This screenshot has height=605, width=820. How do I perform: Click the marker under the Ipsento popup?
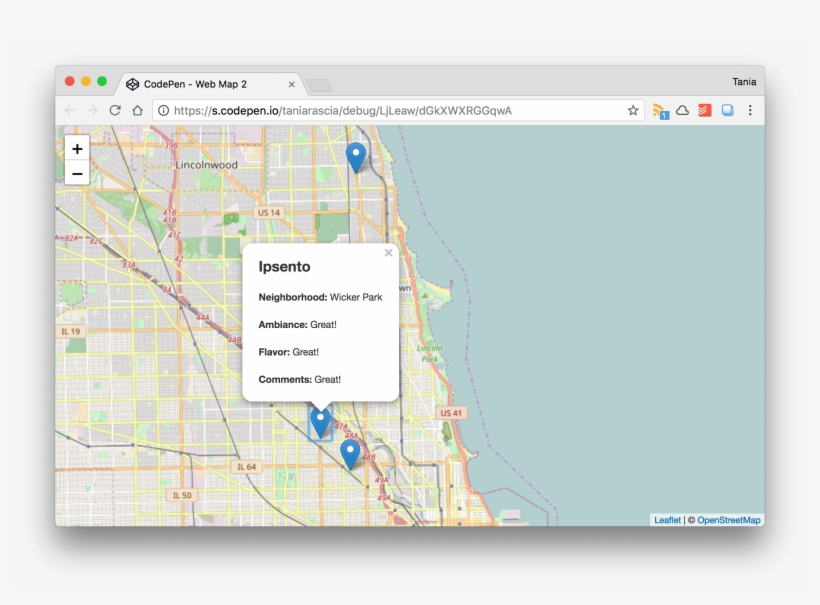pos(320,422)
